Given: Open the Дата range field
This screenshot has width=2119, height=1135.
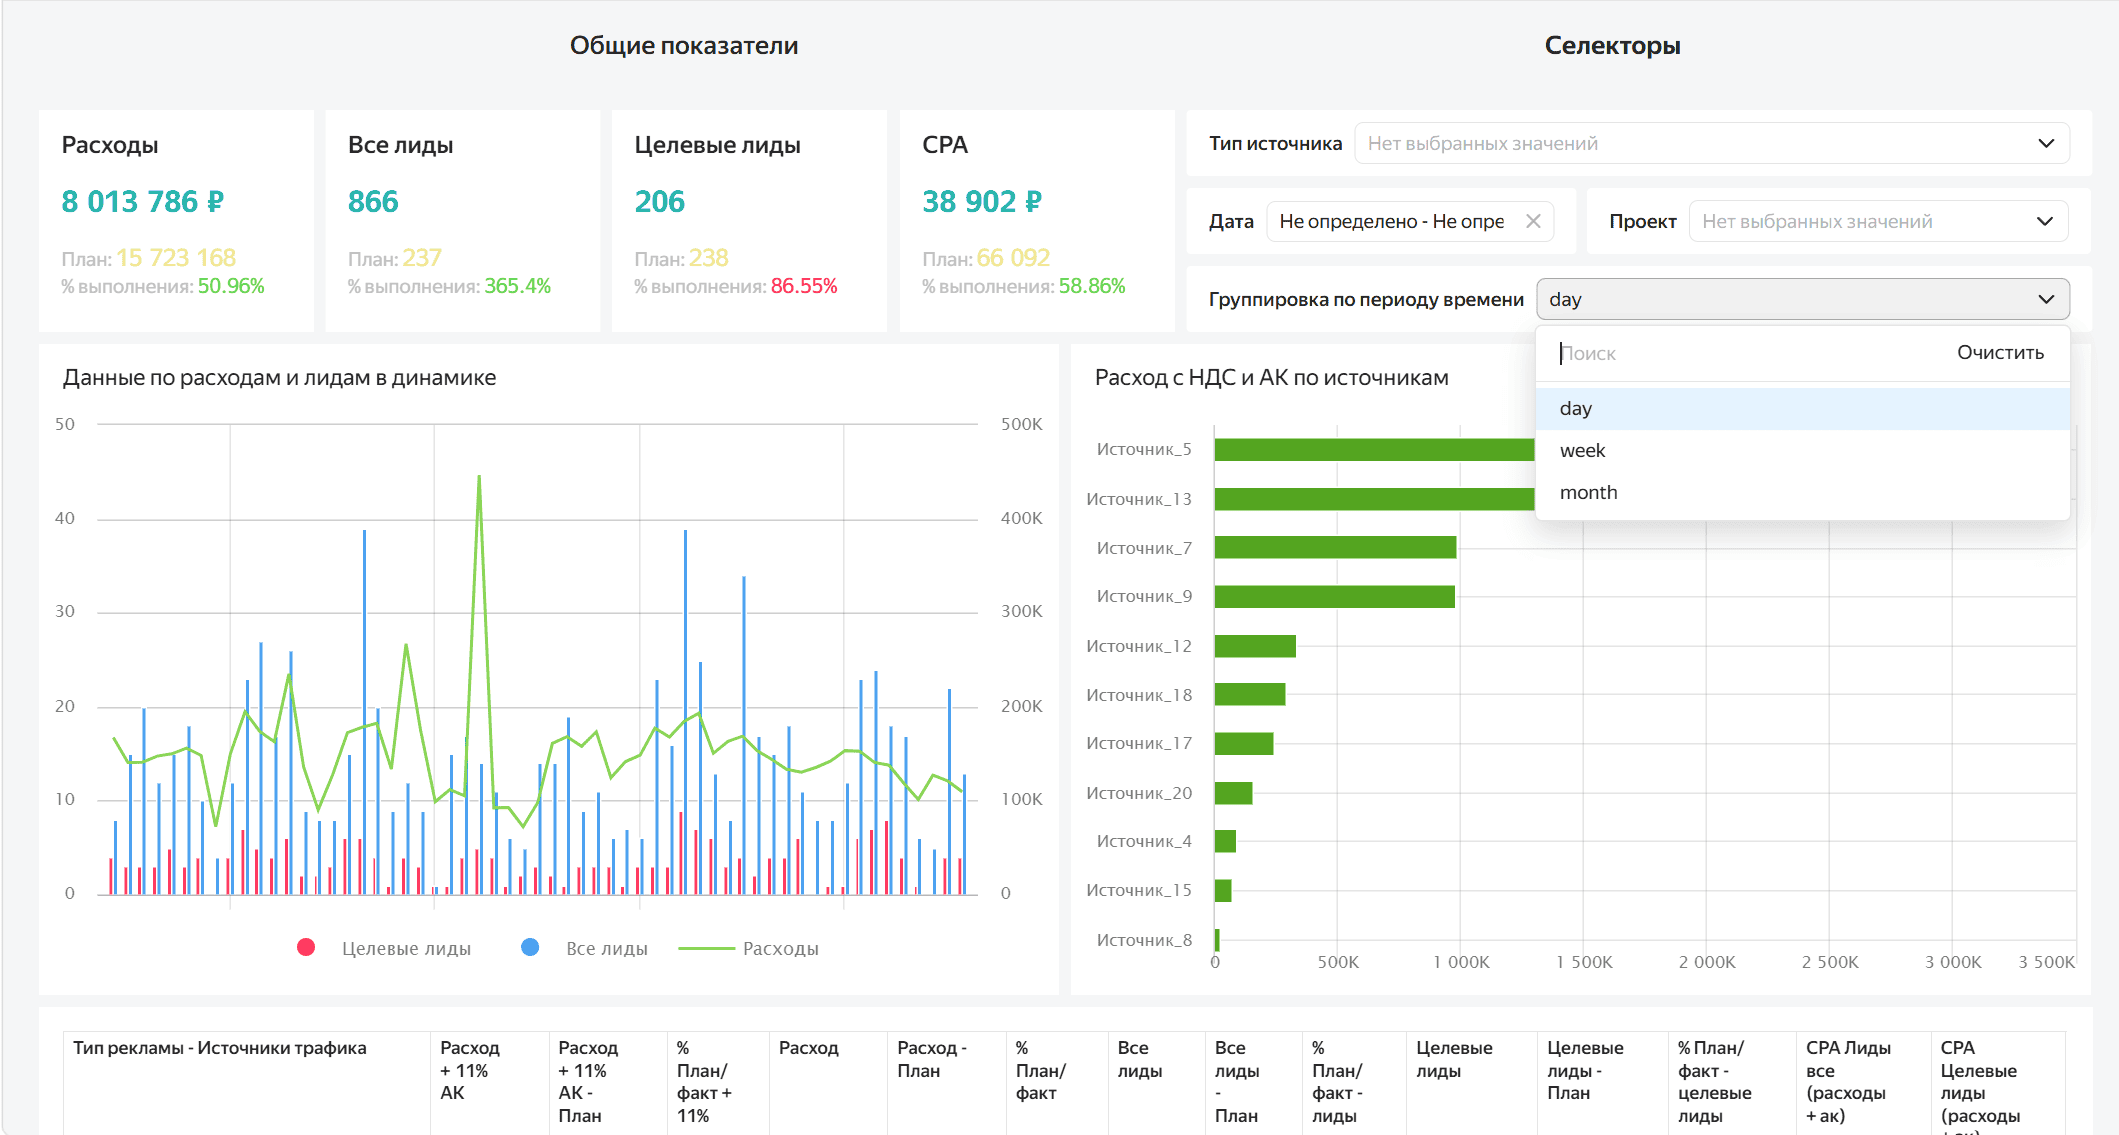Looking at the screenshot, I should [1391, 221].
